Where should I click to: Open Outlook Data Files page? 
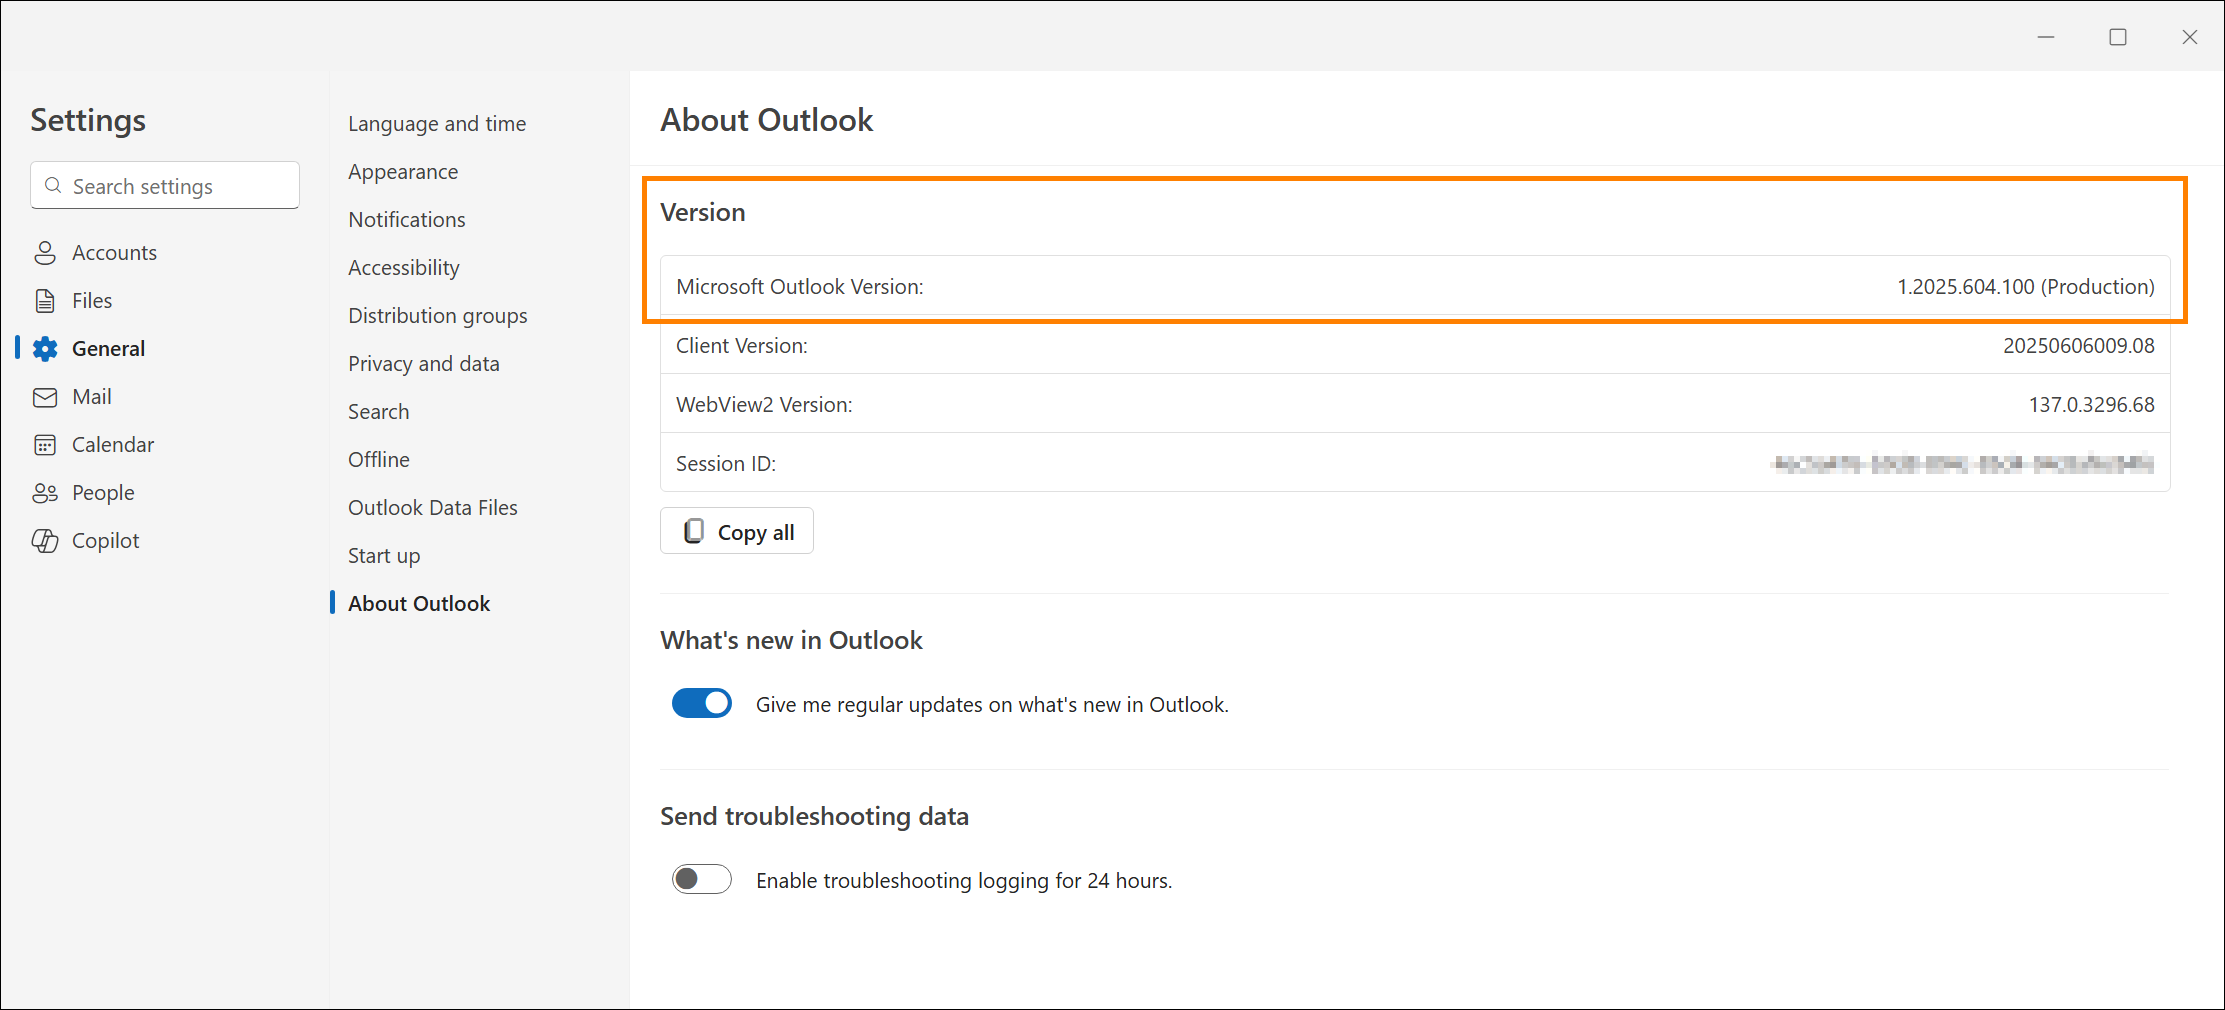pyautogui.click(x=433, y=508)
